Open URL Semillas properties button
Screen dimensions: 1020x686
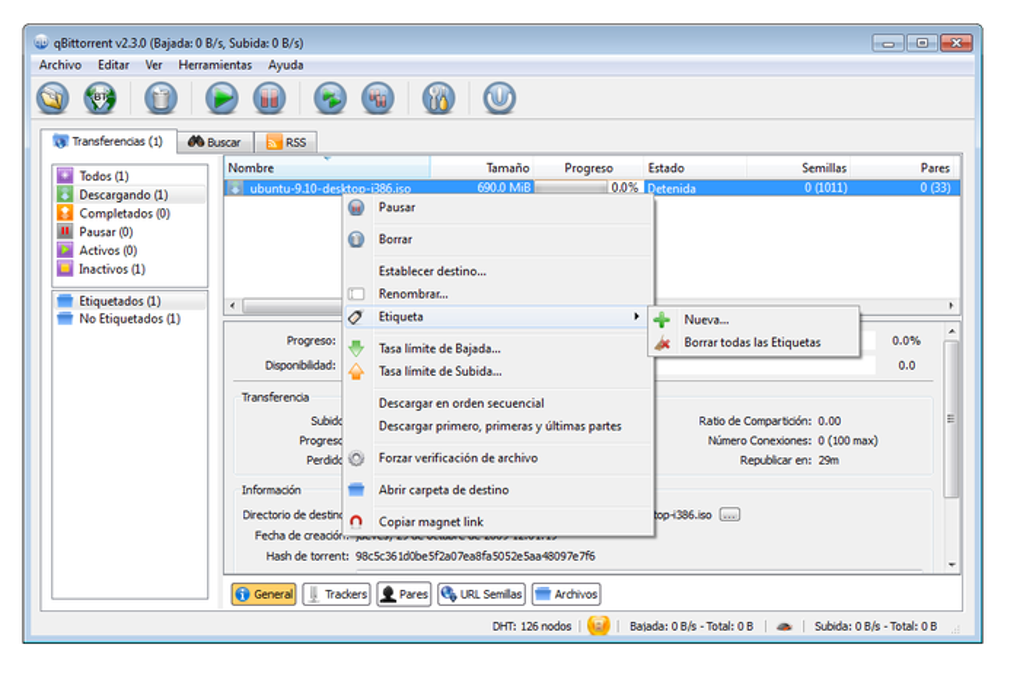click(481, 594)
